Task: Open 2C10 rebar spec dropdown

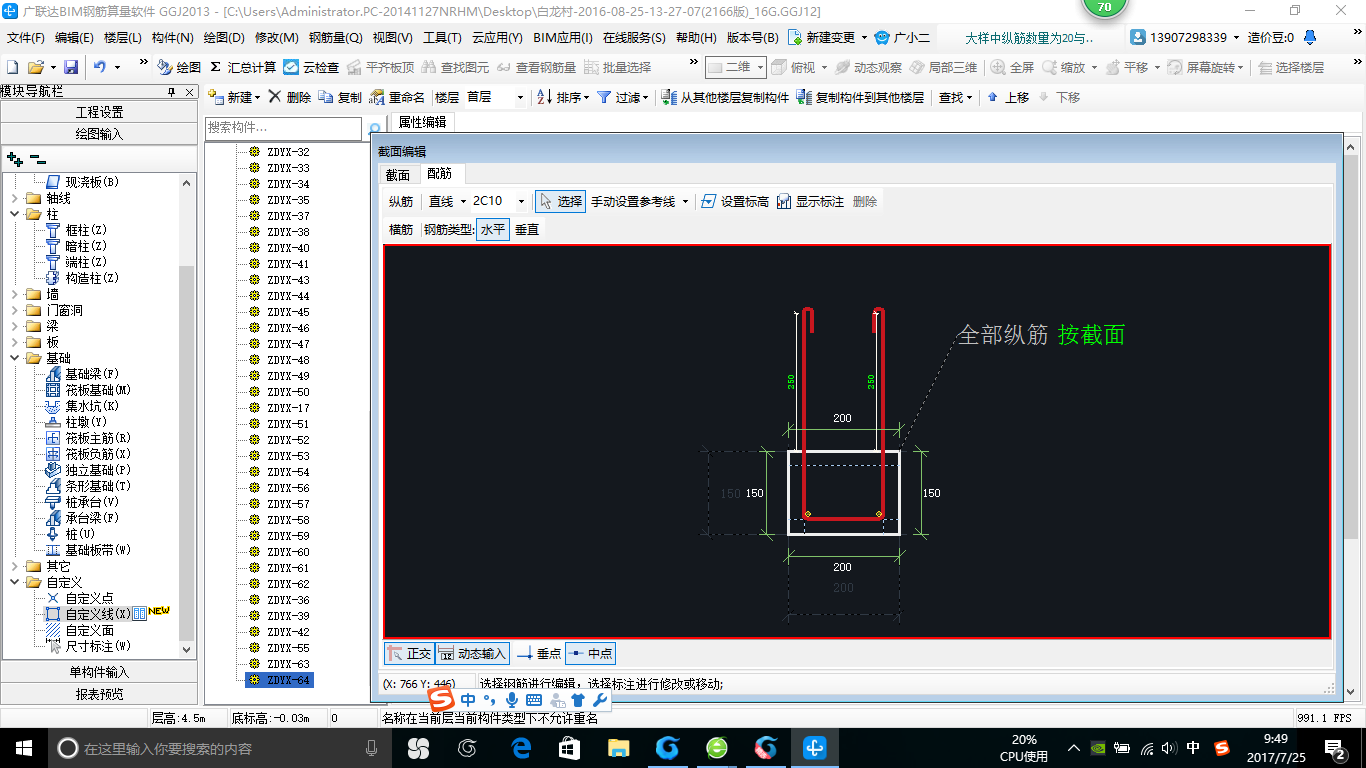Action: pyautogui.click(x=521, y=201)
